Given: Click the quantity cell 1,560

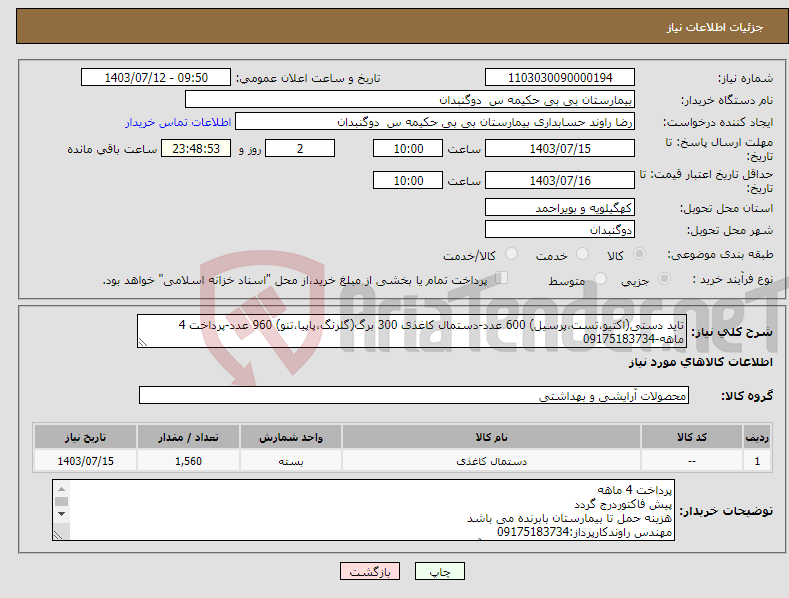Looking at the screenshot, I should coord(188,461).
